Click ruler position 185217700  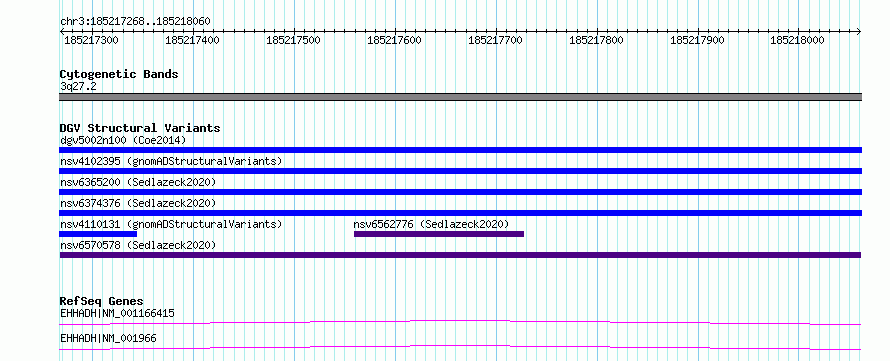click(495, 40)
